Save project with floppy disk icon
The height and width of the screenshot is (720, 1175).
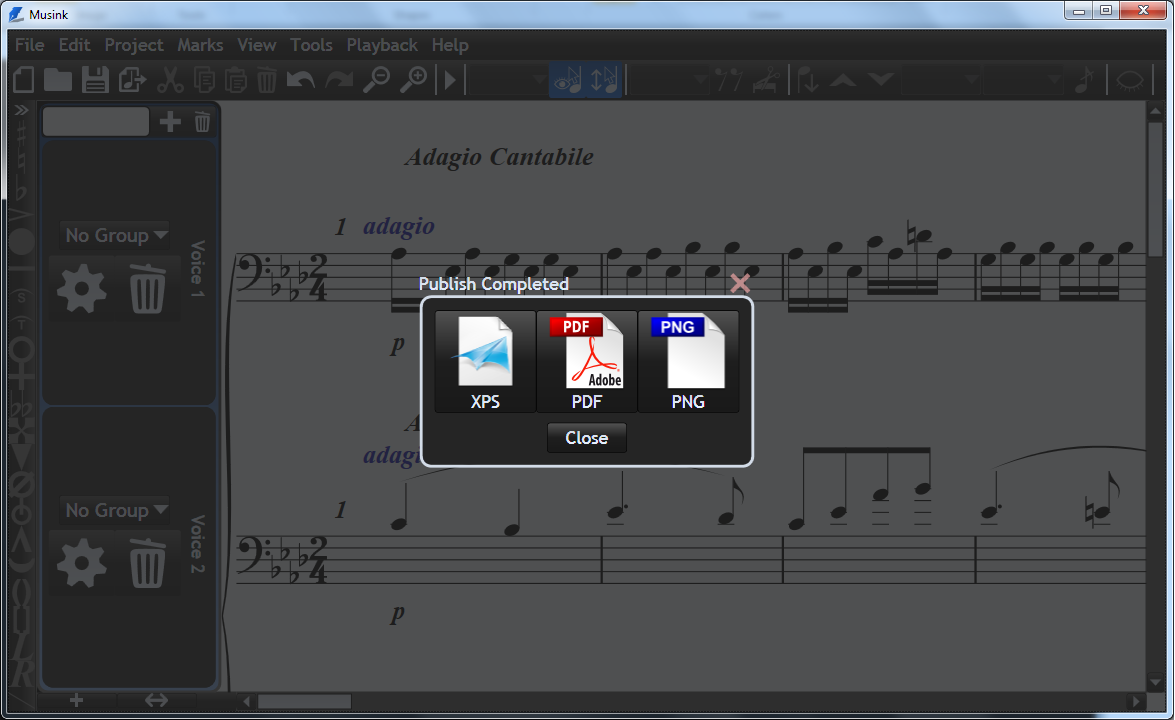(x=95, y=79)
